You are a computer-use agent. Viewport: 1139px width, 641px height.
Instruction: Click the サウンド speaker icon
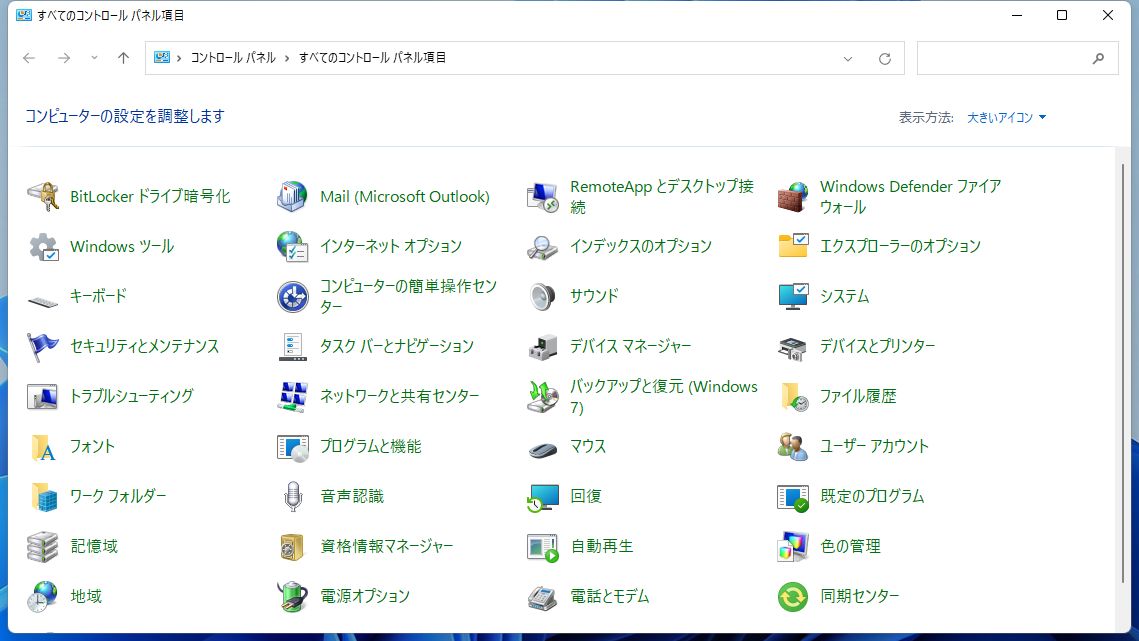tap(543, 297)
